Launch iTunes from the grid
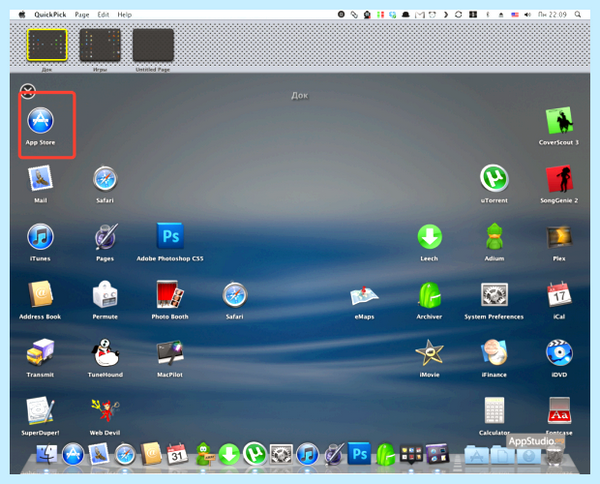The width and height of the screenshot is (600, 484). tap(41, 237)
